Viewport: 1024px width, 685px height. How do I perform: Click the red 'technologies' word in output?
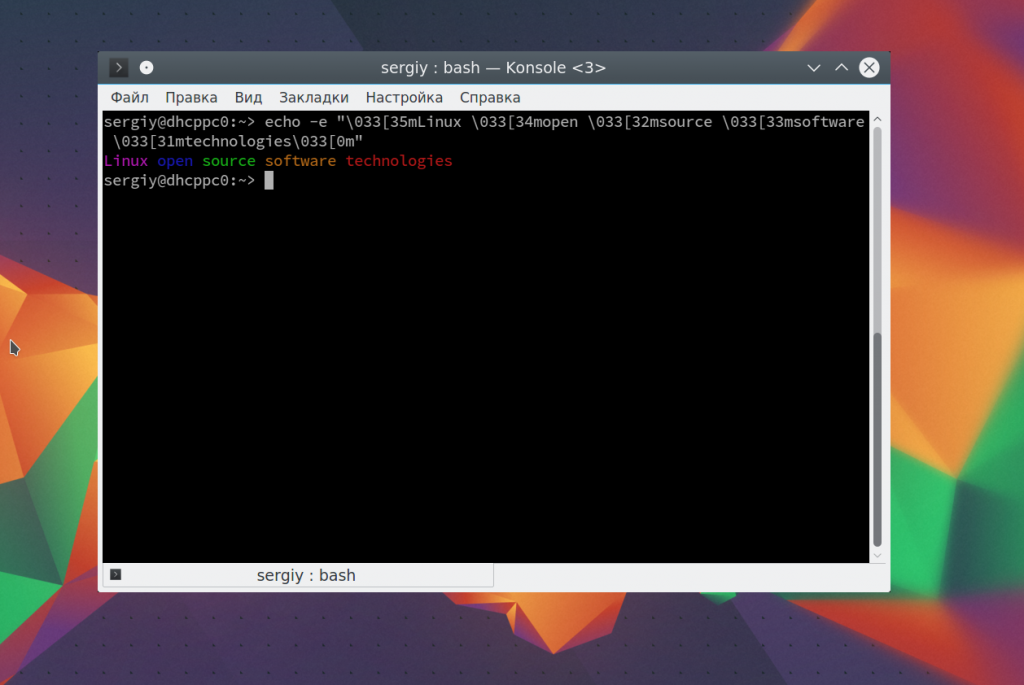(x=399, y=161)
